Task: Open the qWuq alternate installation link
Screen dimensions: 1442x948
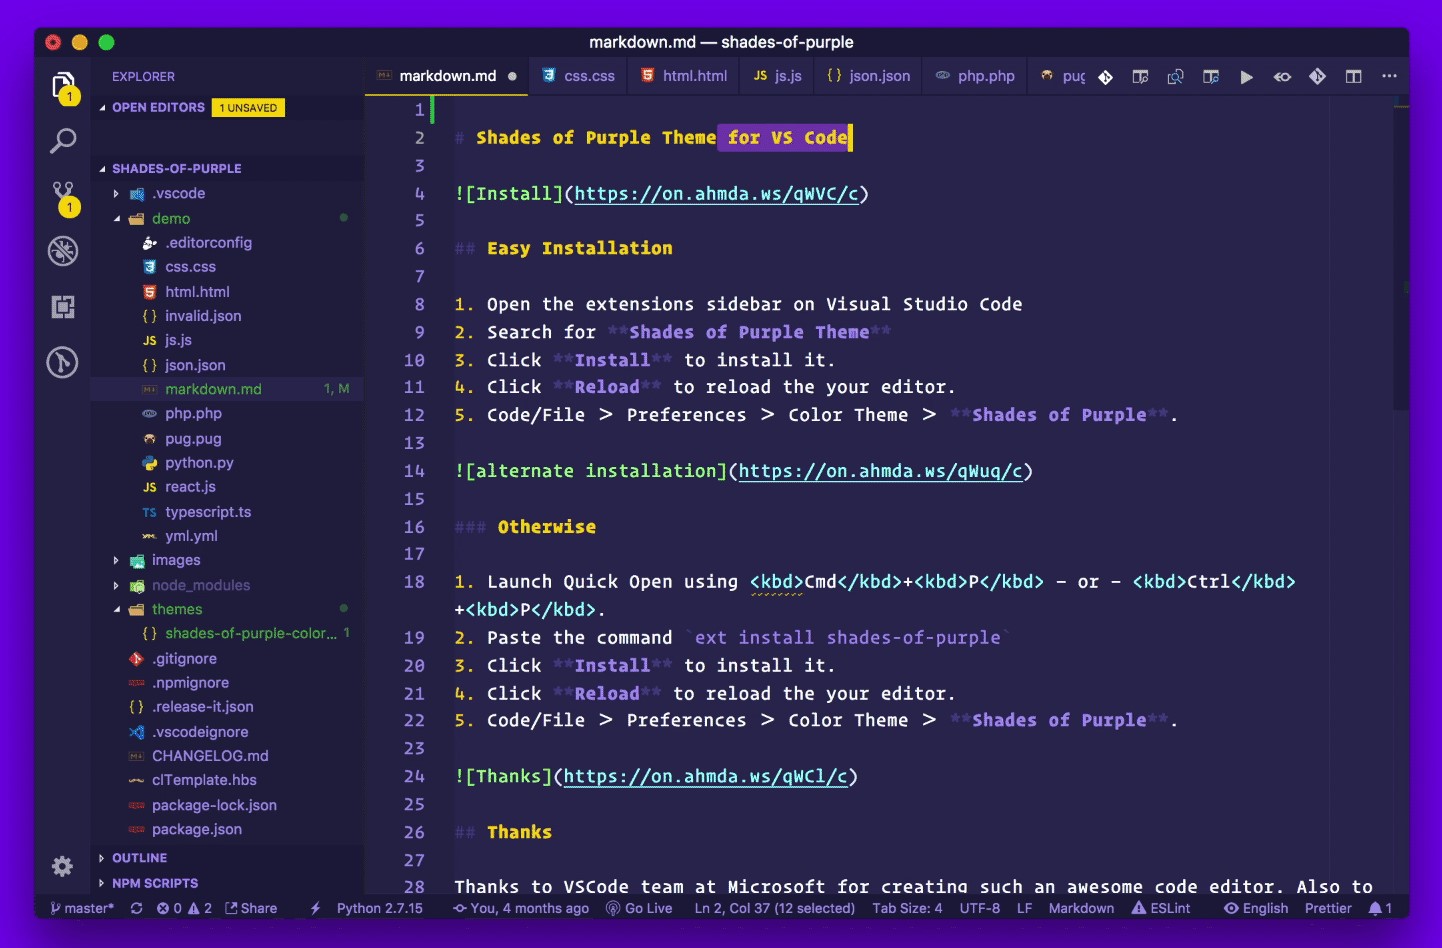Action: point(880,471)
